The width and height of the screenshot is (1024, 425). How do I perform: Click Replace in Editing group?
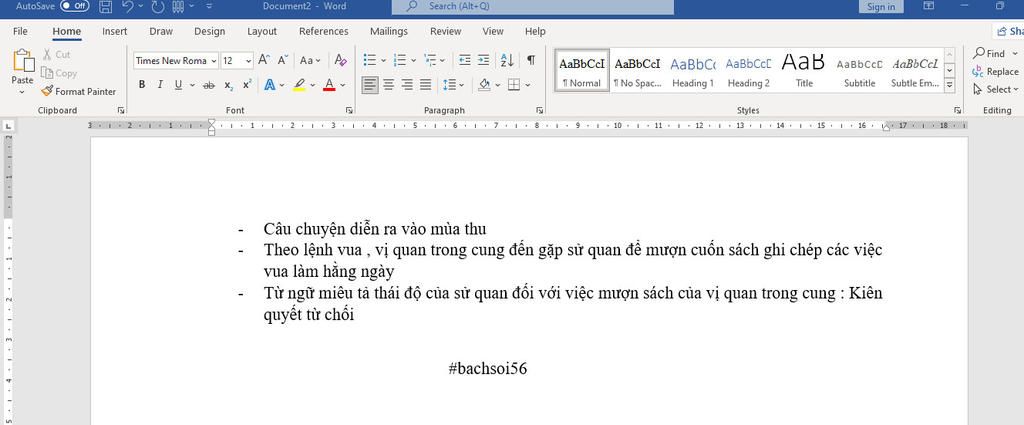[x=996, y=71]
